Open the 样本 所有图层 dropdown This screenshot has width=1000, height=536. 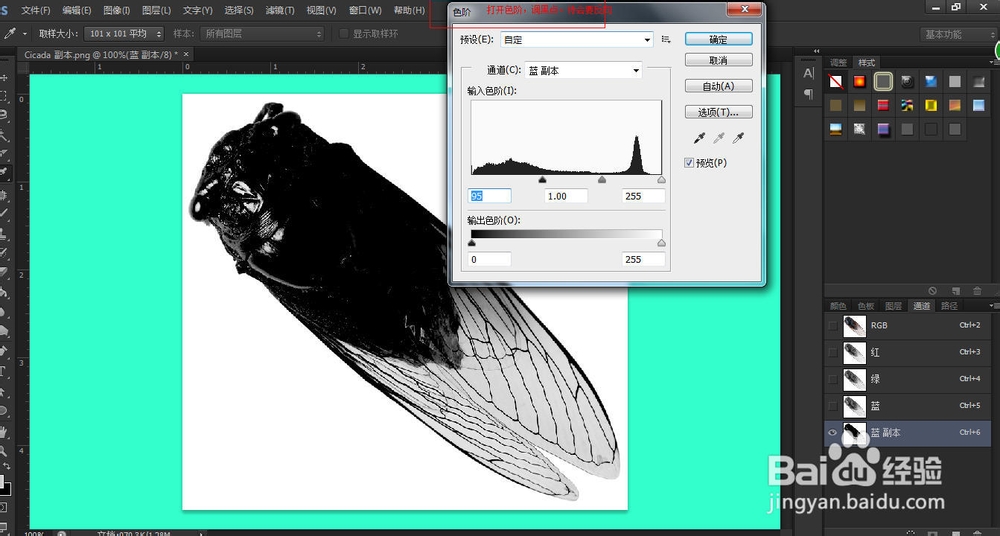point(262,34)
